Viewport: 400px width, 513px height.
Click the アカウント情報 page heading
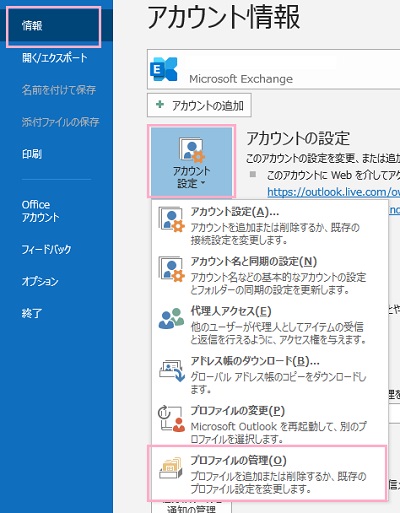click(224, 17)
